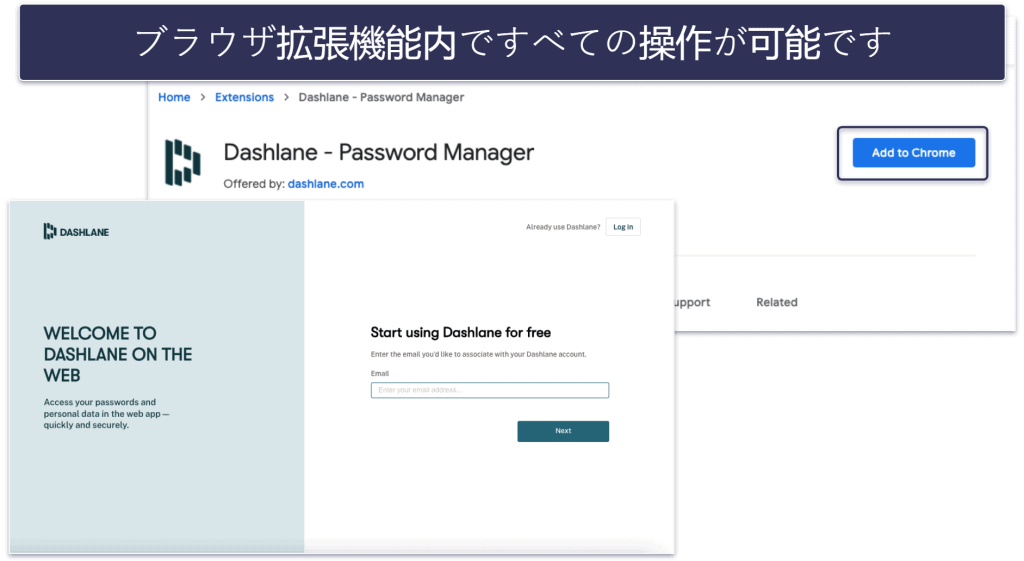Click the Add to Chrome button
Image resolution: width=1024 pixels, height=561 pixels.
(x=913, y=153)
